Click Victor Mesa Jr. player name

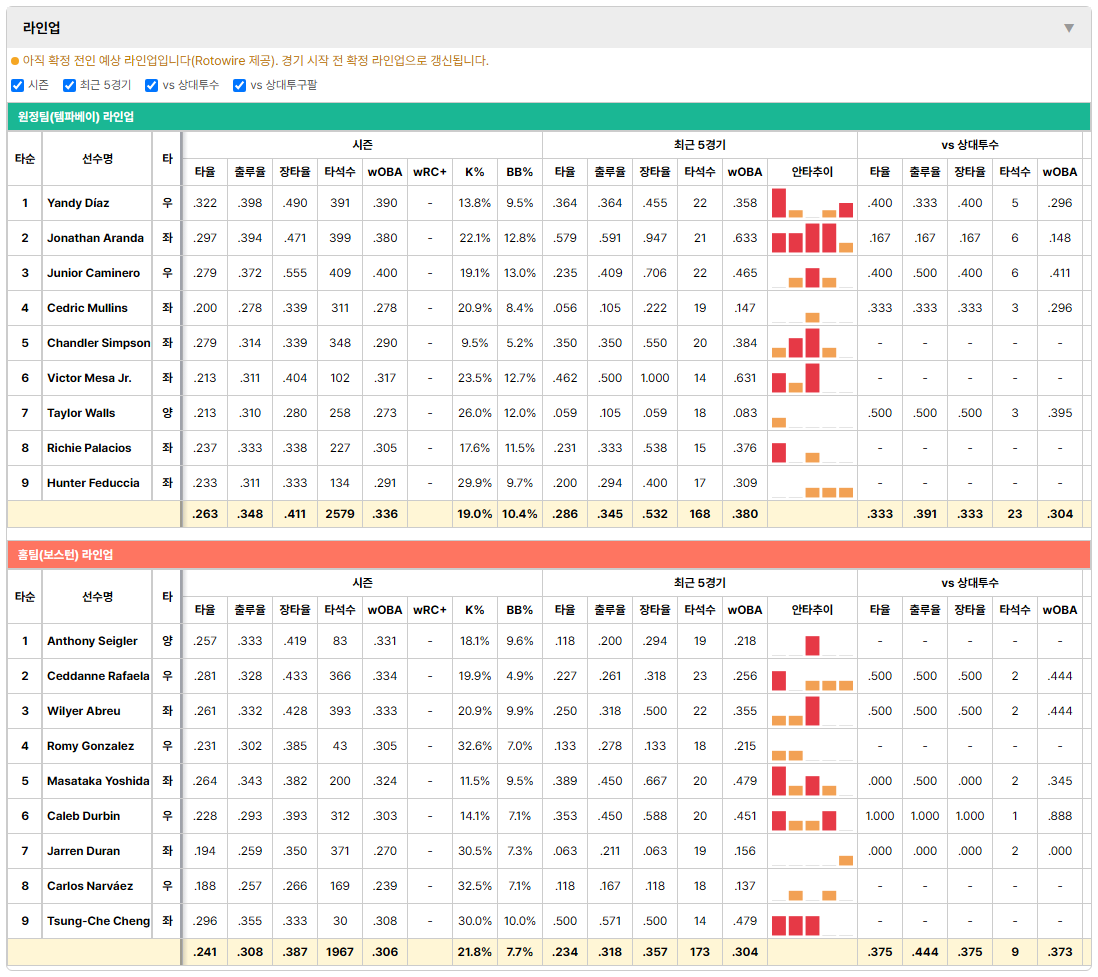pyautogui.click(x=89, y=378)
